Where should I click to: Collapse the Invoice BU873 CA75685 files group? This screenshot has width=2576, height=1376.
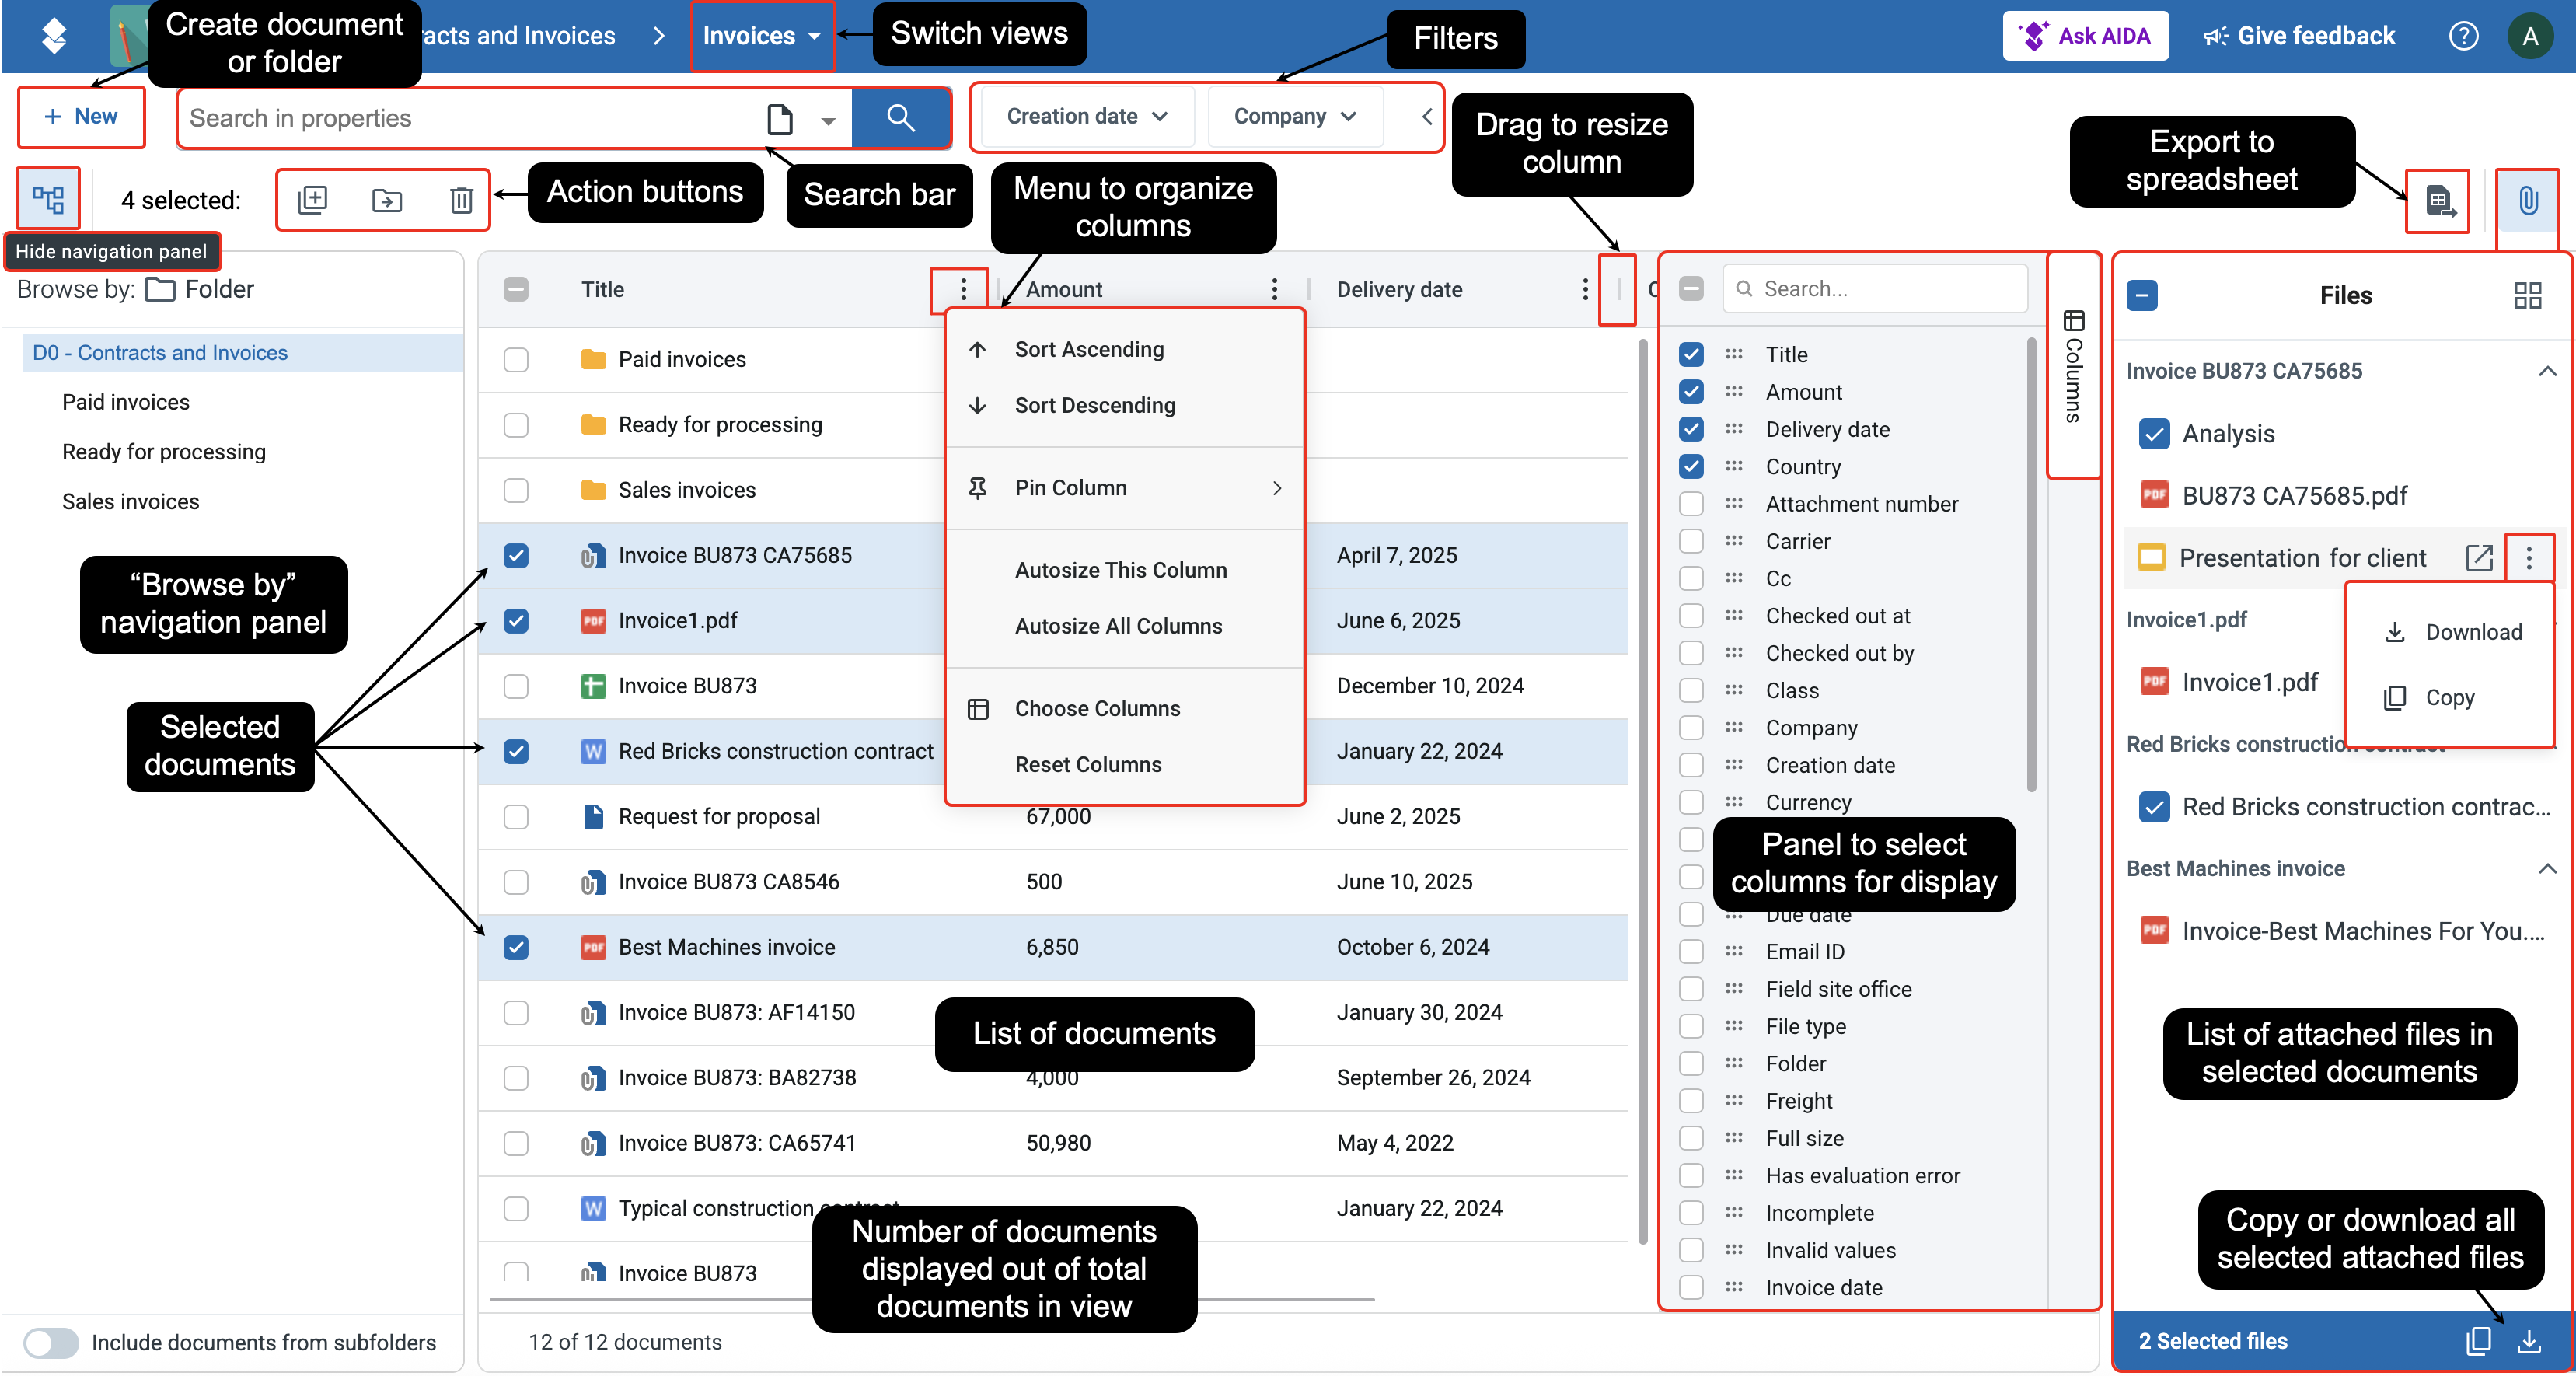[x=2547, y=371]
